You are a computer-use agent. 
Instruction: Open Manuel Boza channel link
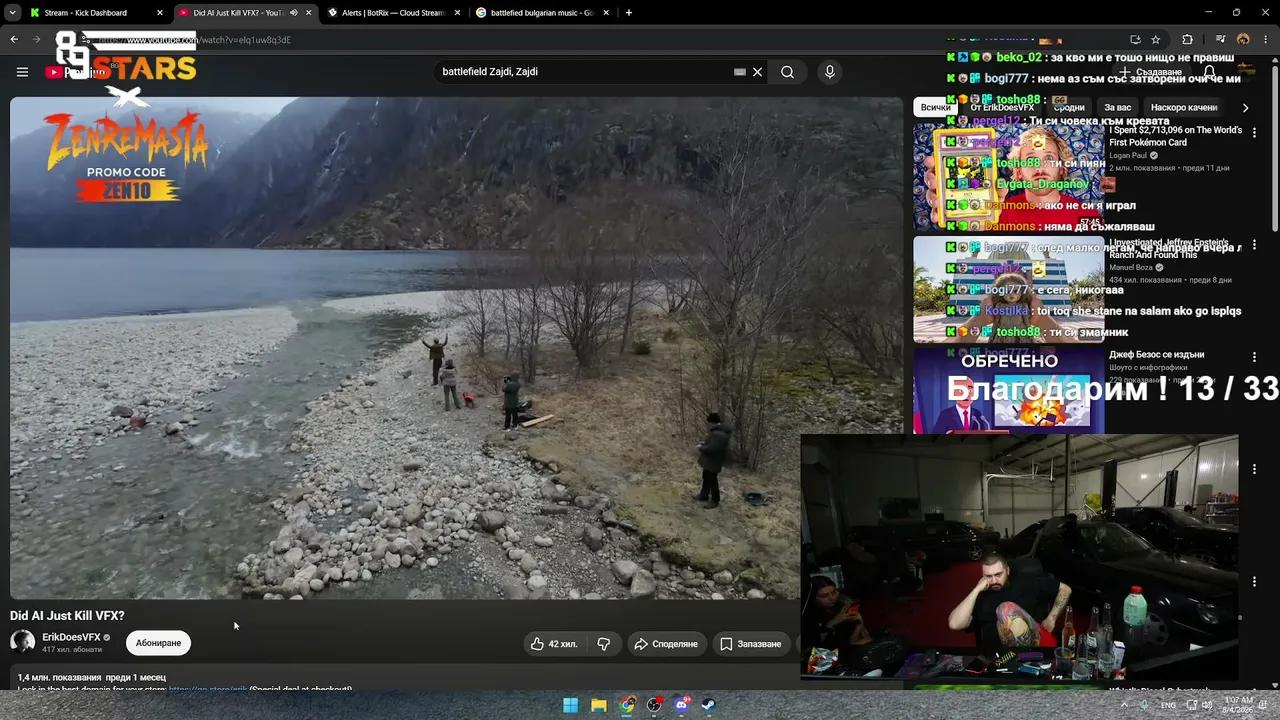tap(1131, 268)
